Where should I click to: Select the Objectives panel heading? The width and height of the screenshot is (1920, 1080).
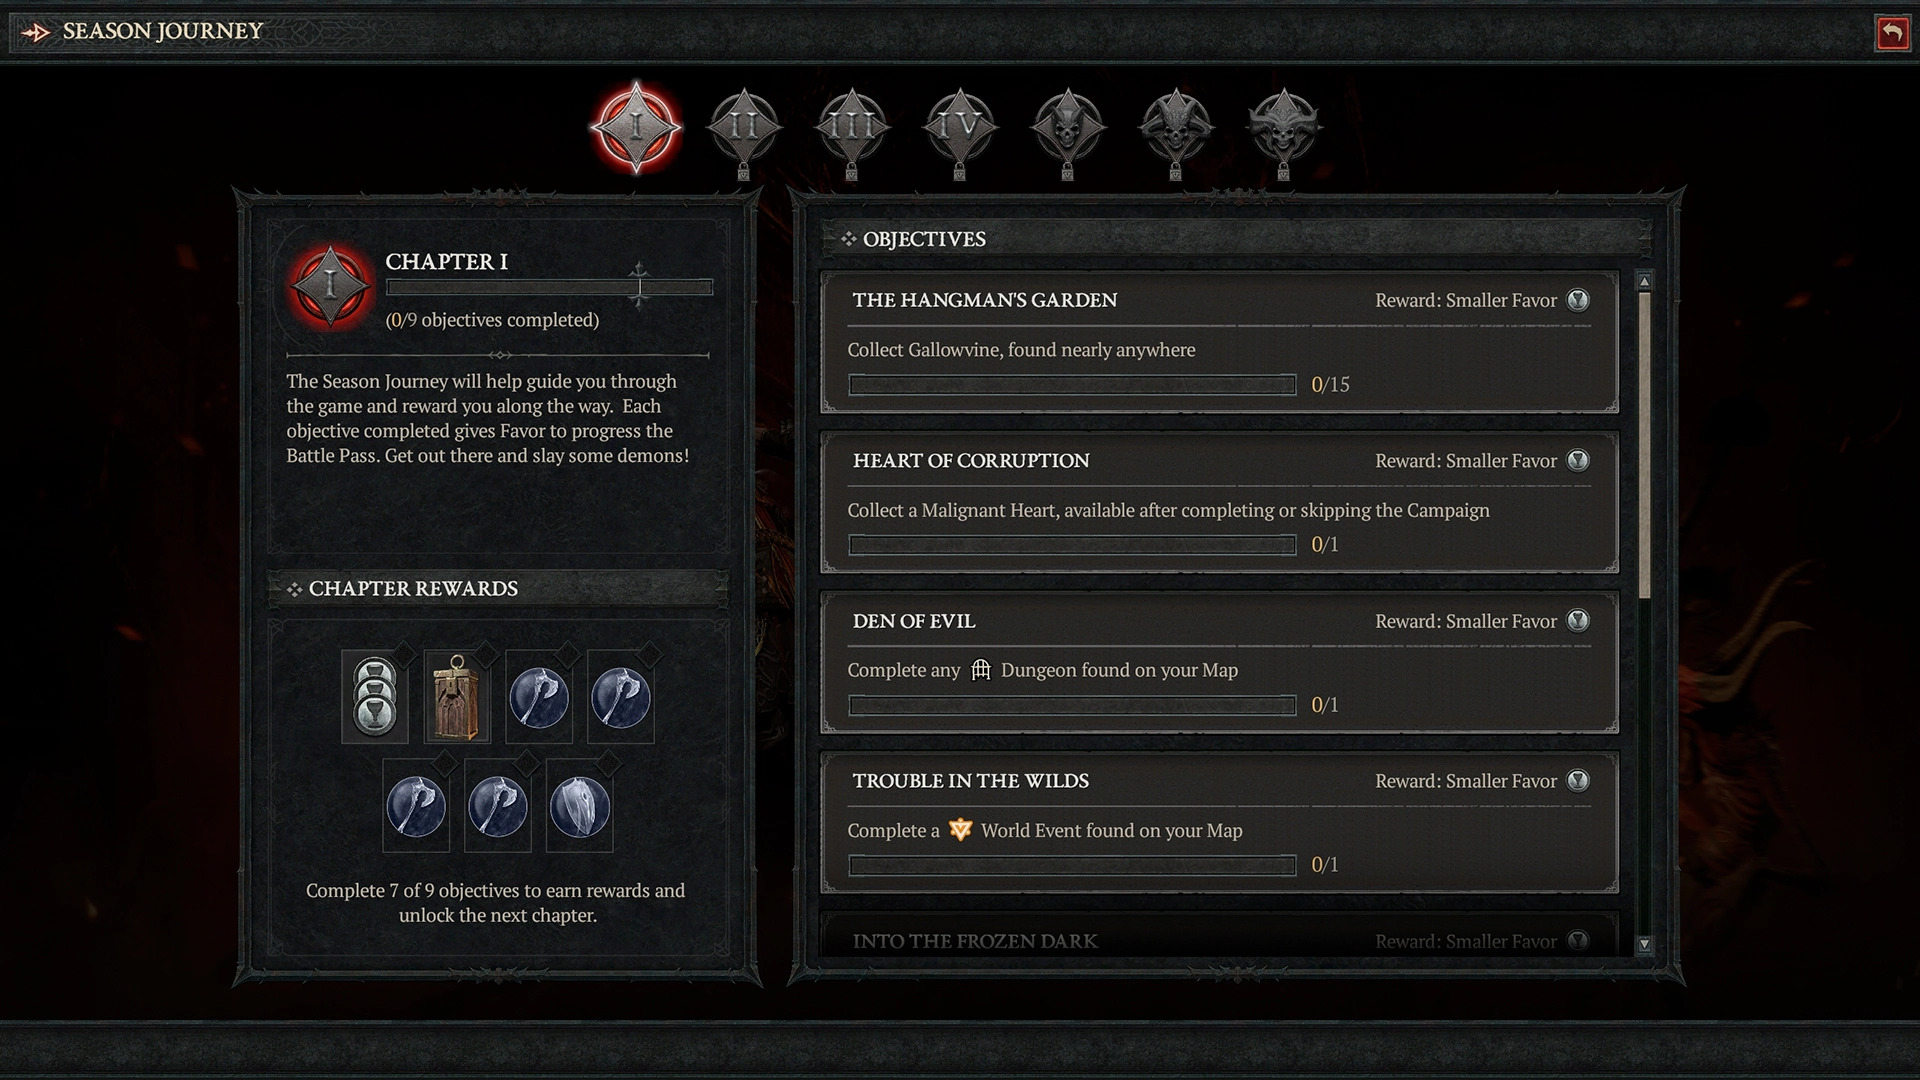(x=924, y=239)
